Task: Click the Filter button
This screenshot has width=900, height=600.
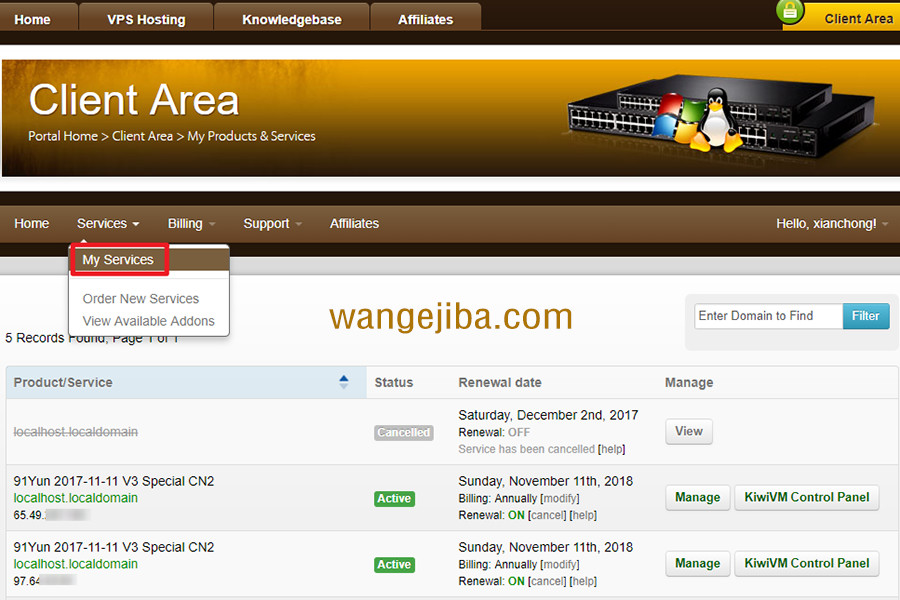Action: [866, 316]
